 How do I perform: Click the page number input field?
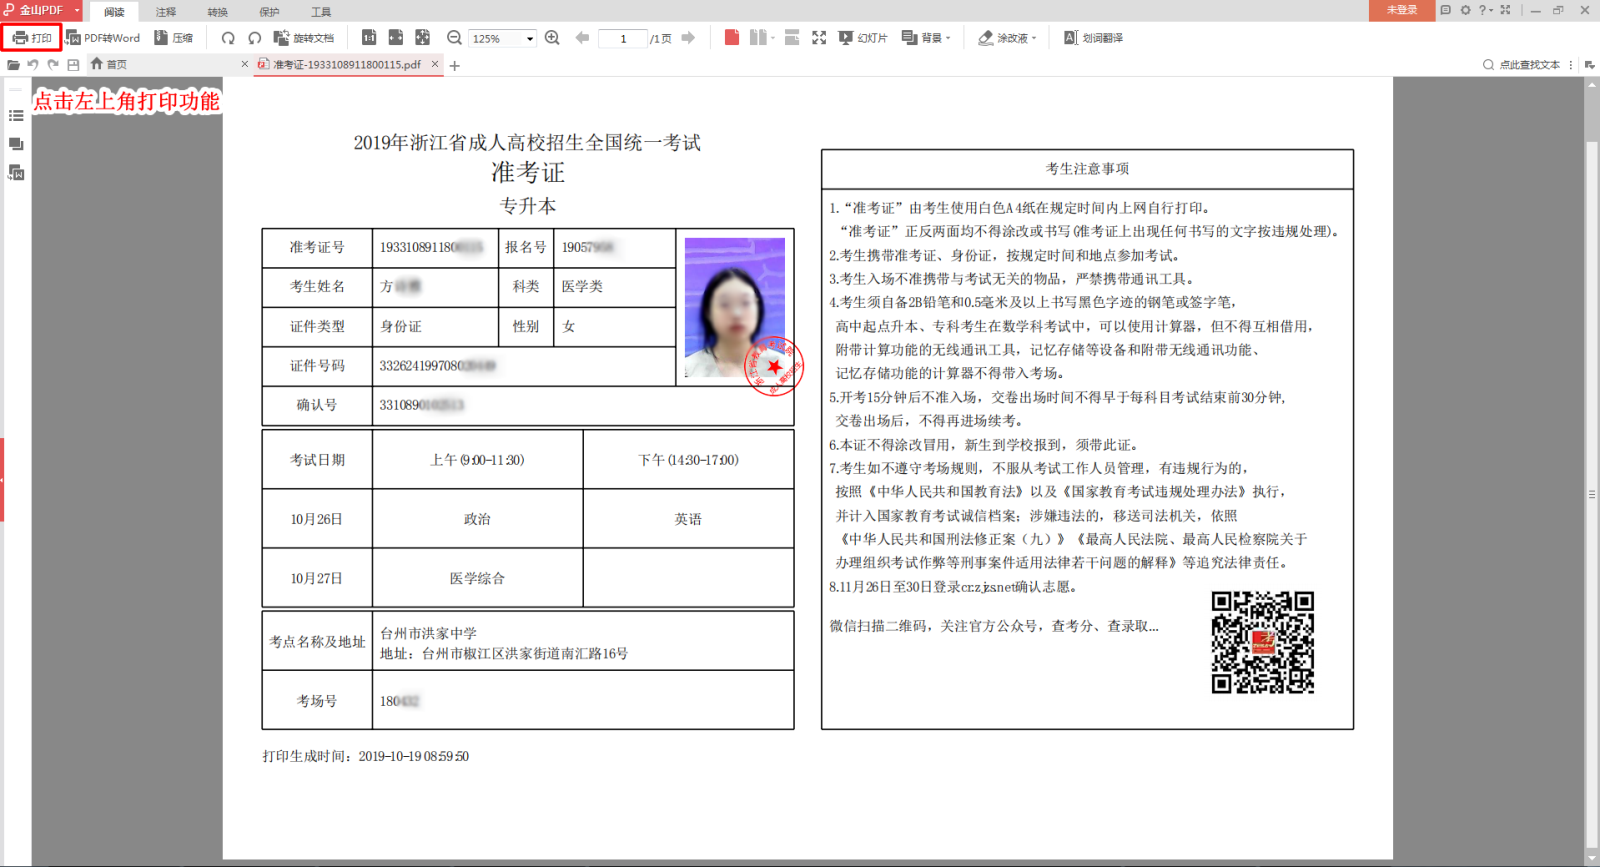623,39
